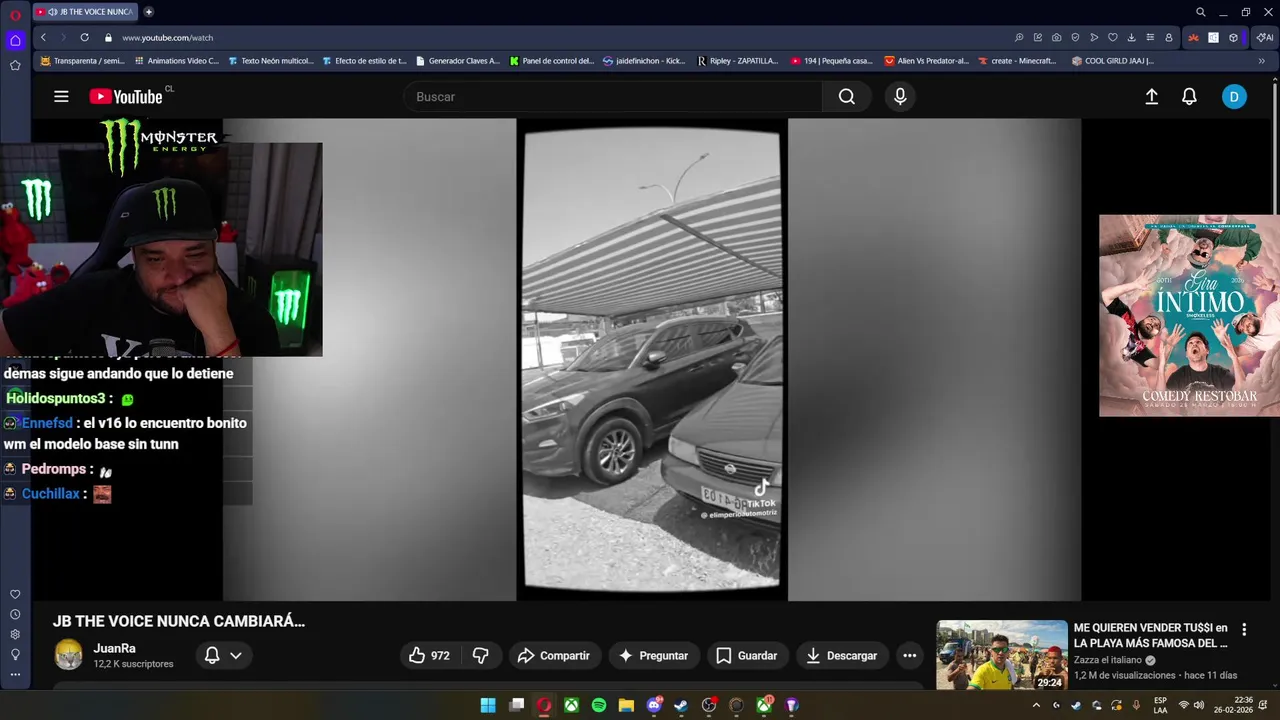The height and width of the screenshot is (720, 1280).
Task: Click the video player to pause
Action: pos(652,360)
